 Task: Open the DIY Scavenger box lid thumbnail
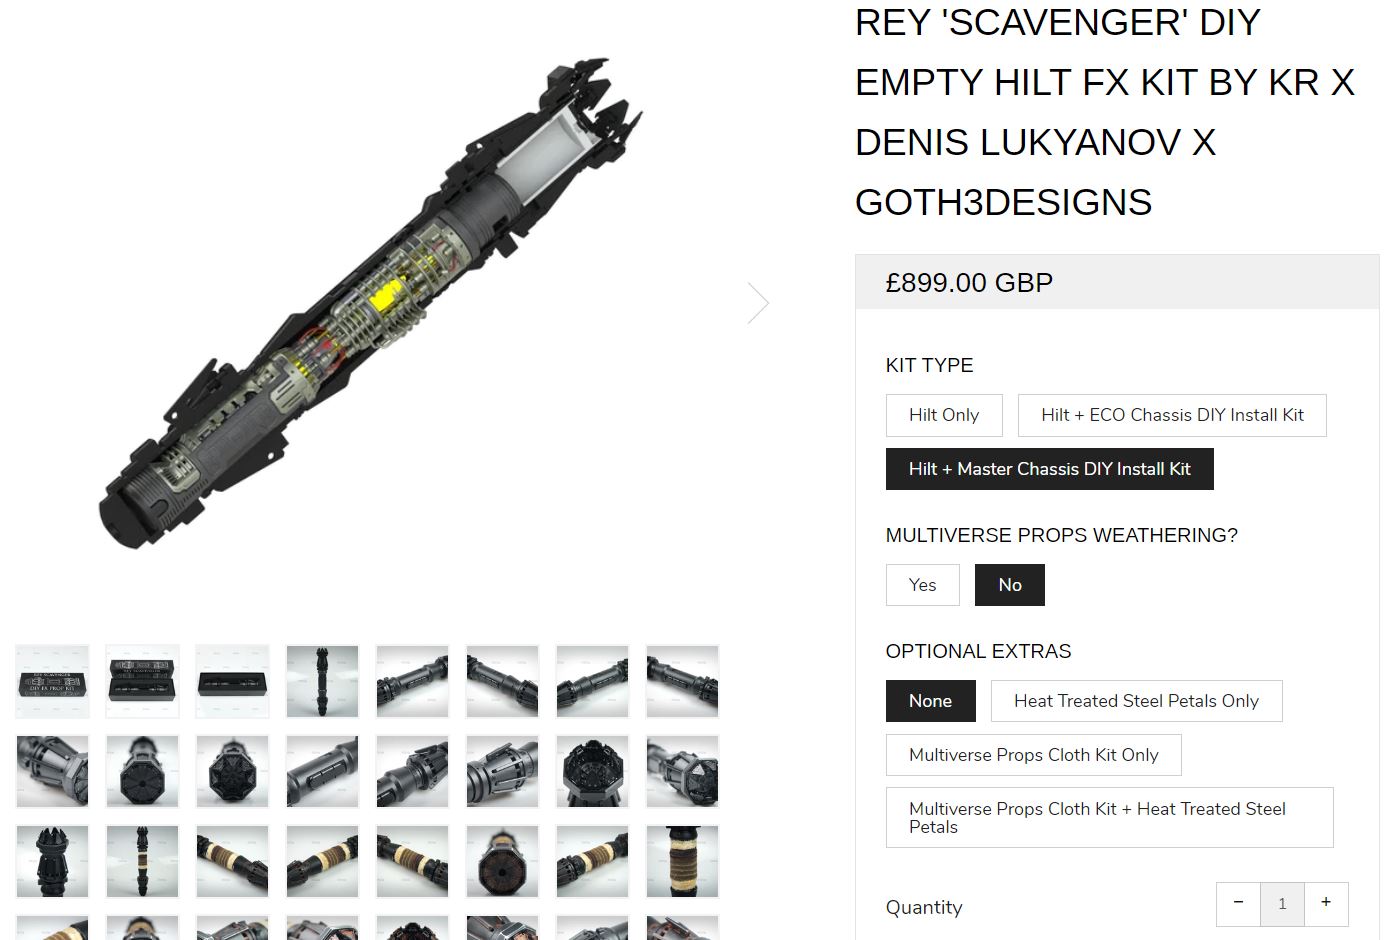point(52,682)
